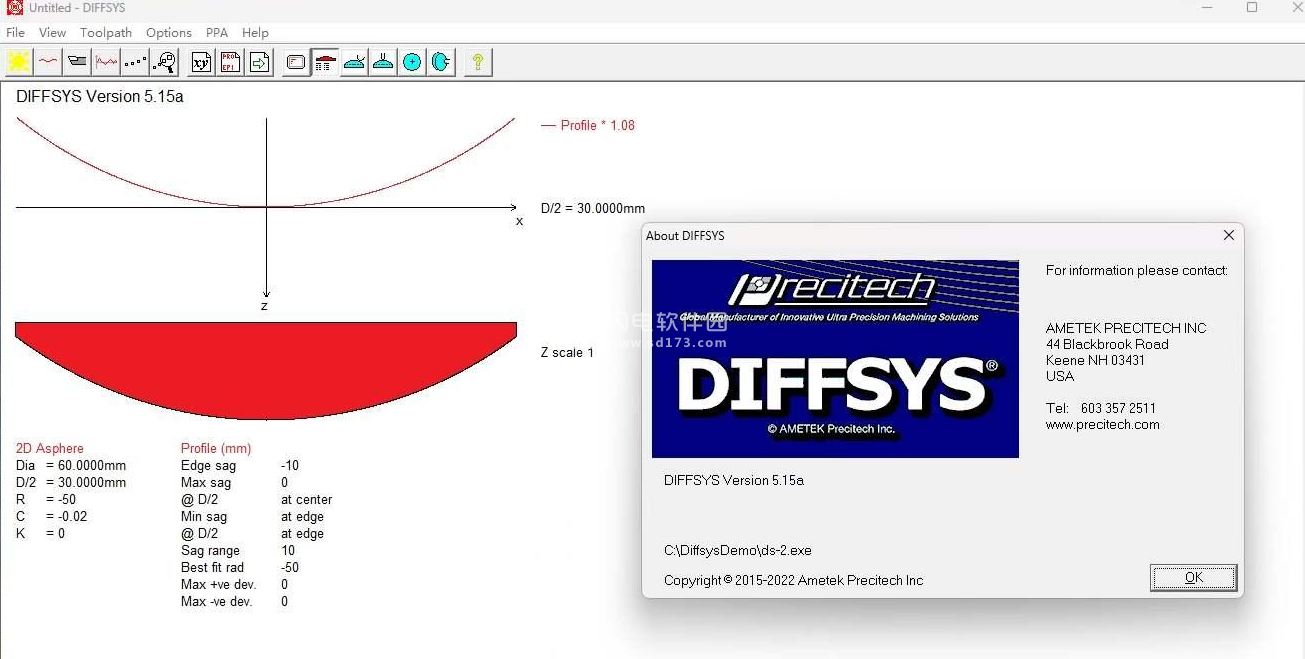
Task: Open the Toolpath menu
Action: click(x=106, y=32)
